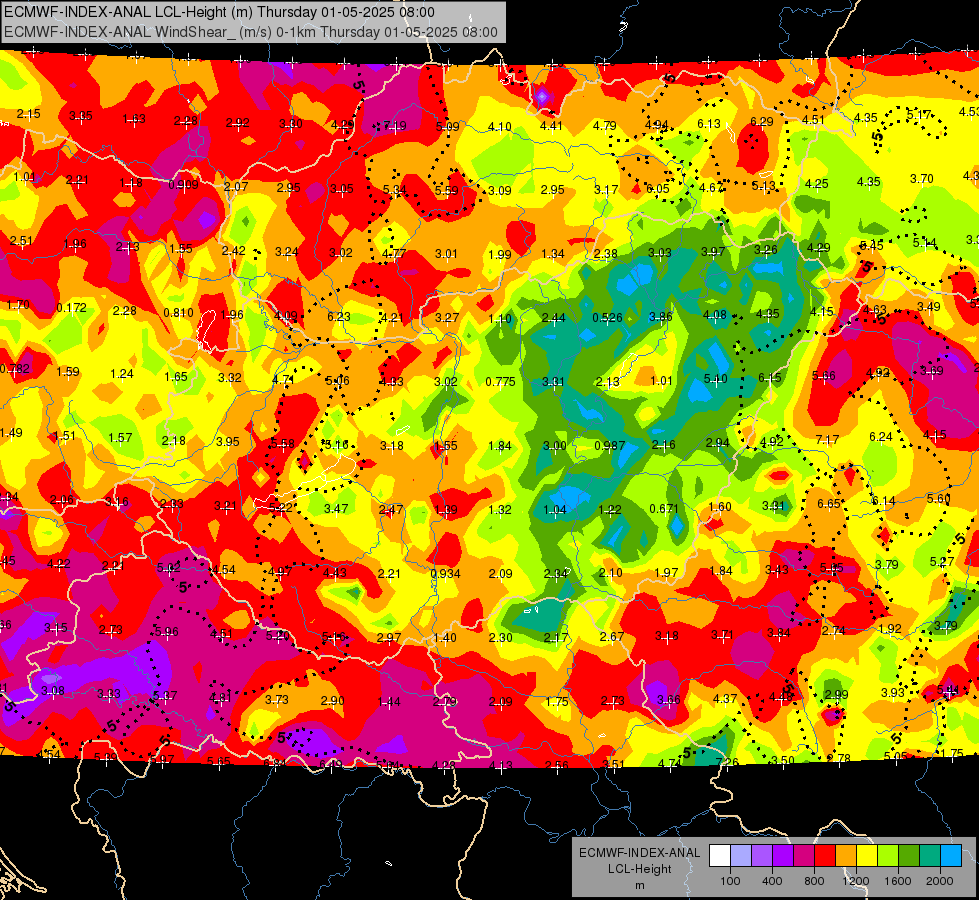This screenshot has width=979, height=900.
Task: Click the wind shear value 5.59
Action: 446,190
